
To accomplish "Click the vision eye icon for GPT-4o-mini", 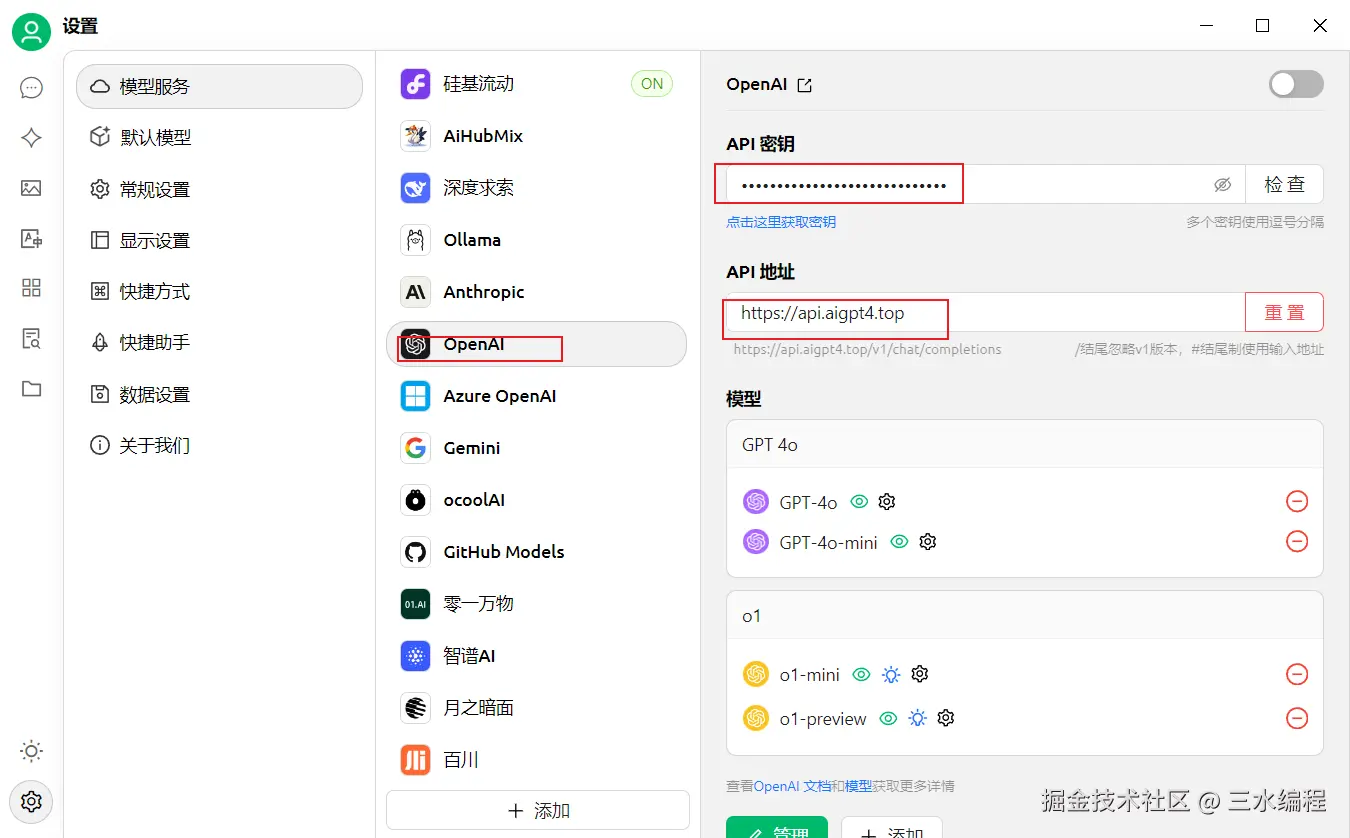I will click(899, 541).
